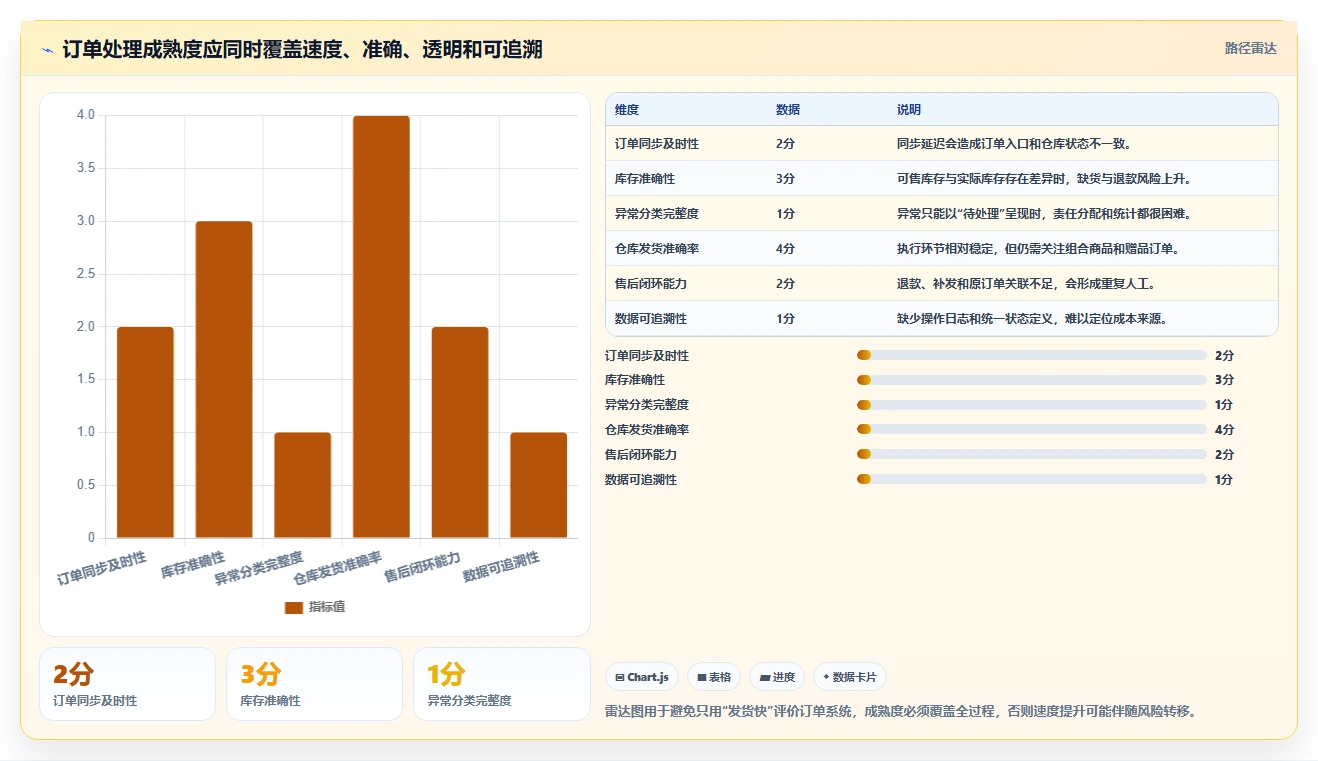Click the 售后闭环能力 progress bar
Screen dimensions: 1318x761
pyautogui.click(x=1032, y=454)
